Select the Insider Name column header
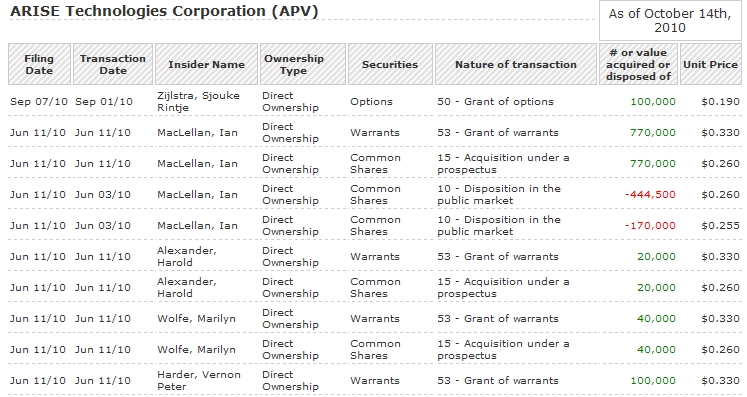The height and width of the screenshot is (397, 747). pos(206,64)
